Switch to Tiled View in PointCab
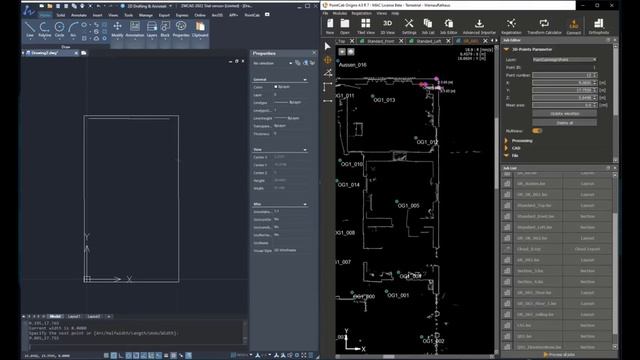 click(366, 27)
